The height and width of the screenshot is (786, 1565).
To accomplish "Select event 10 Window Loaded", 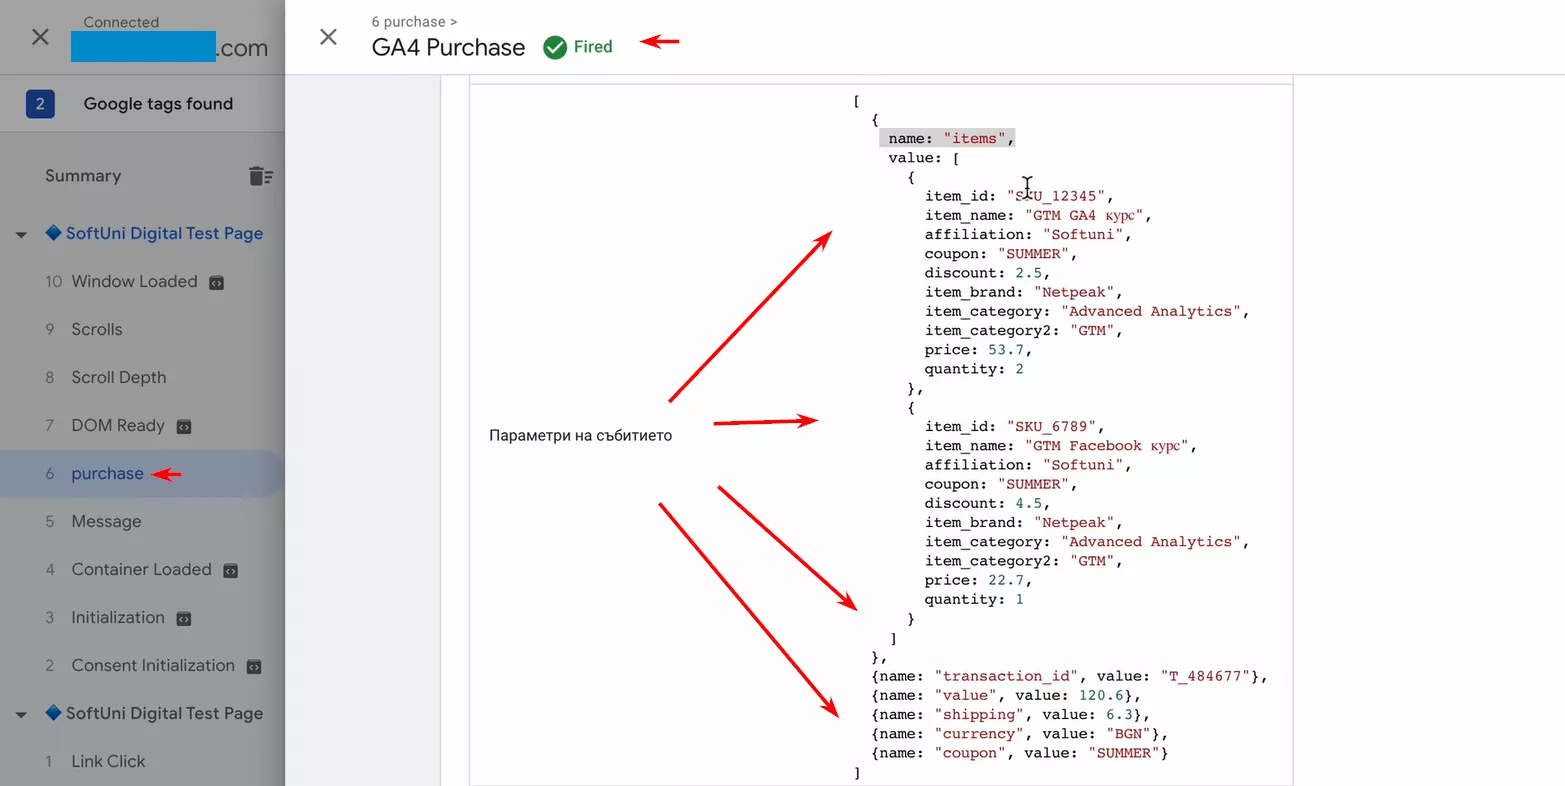I will tap(134, 282).
